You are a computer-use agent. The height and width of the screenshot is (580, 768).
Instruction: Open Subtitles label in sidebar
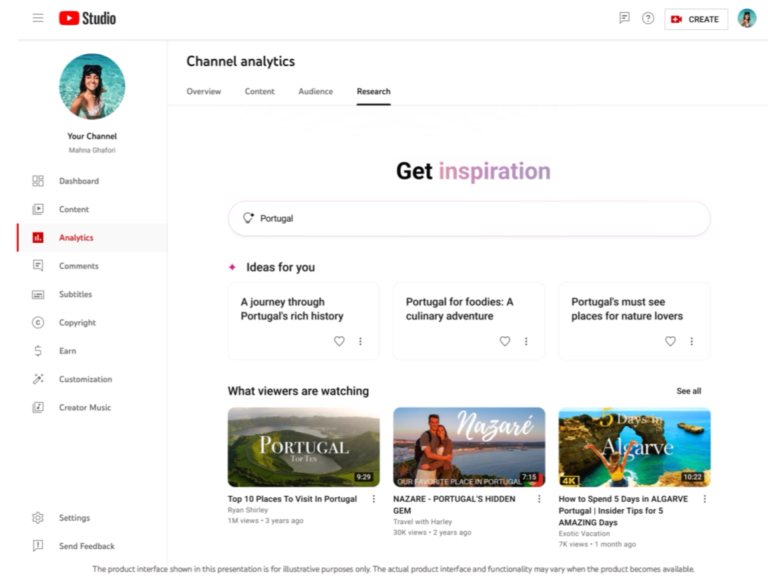75,294
